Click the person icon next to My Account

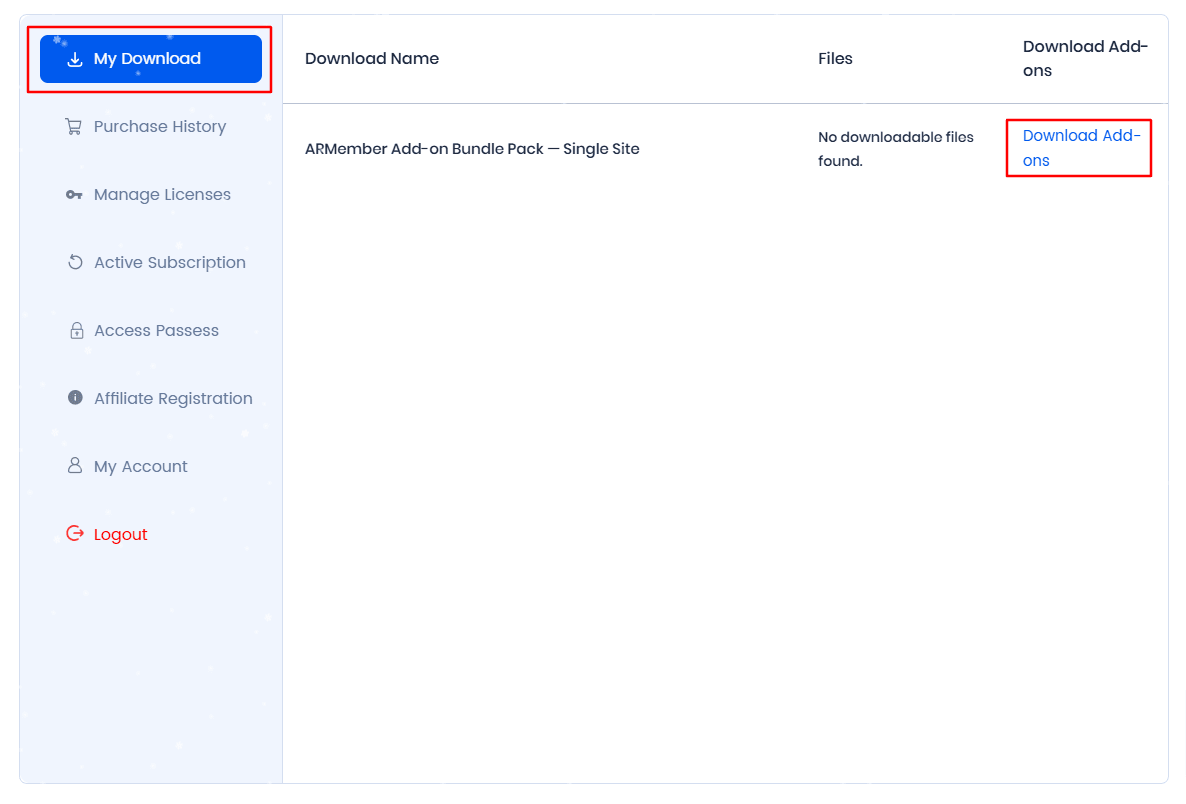pyautogui.click(x=75, y=465)
